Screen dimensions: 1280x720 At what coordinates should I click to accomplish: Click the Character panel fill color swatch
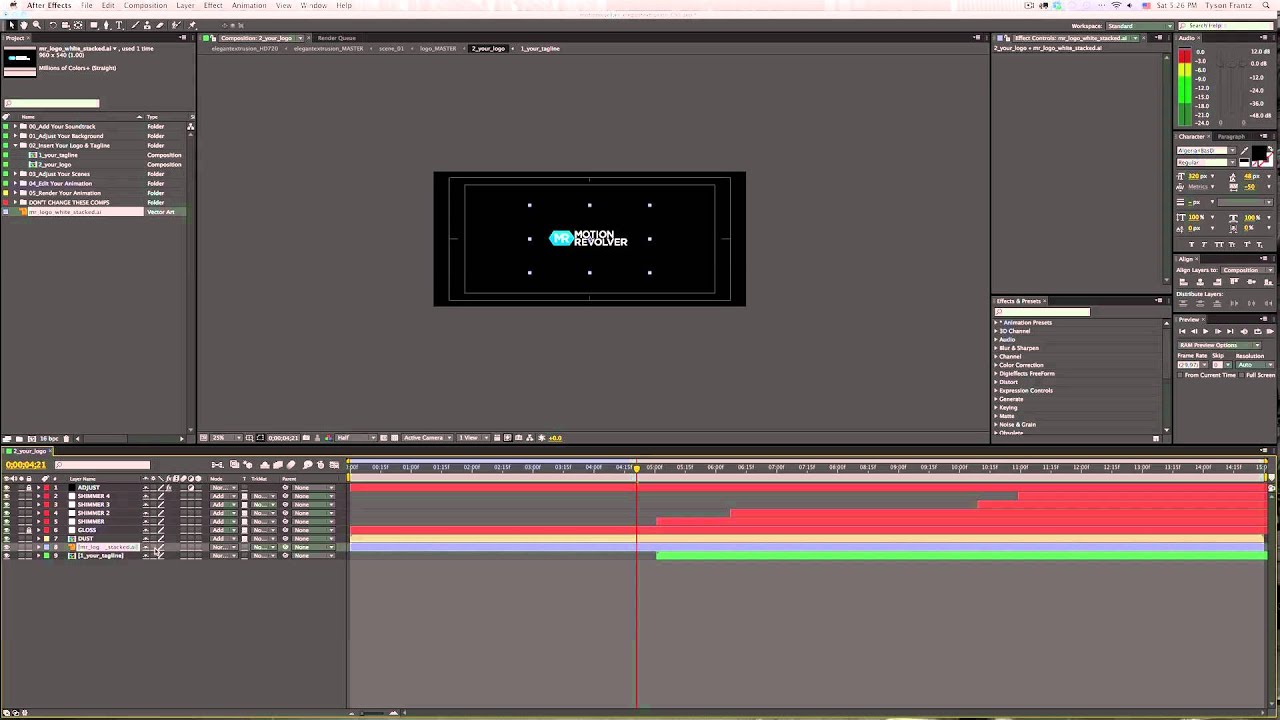pyautogui.click(x=1259, y=152)
